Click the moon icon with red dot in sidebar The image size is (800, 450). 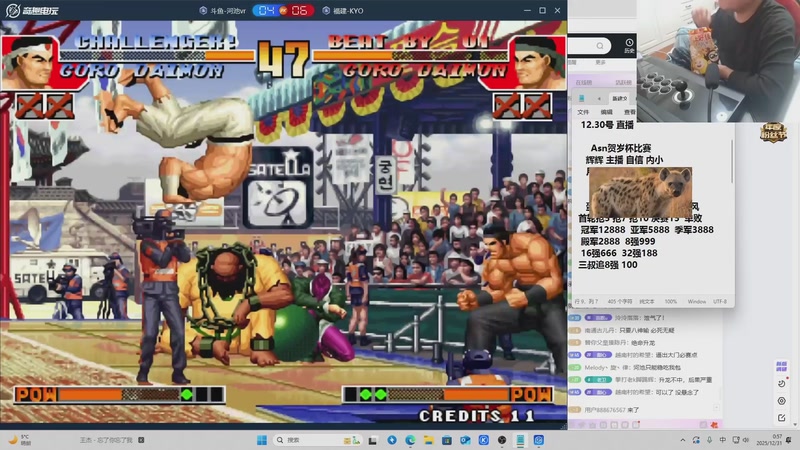coord(782,383)
